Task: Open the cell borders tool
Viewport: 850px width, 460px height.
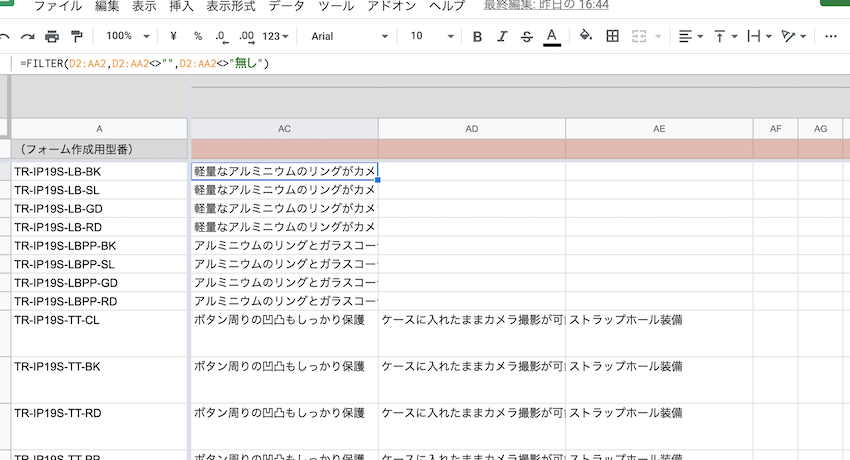Action: (612, 36)
